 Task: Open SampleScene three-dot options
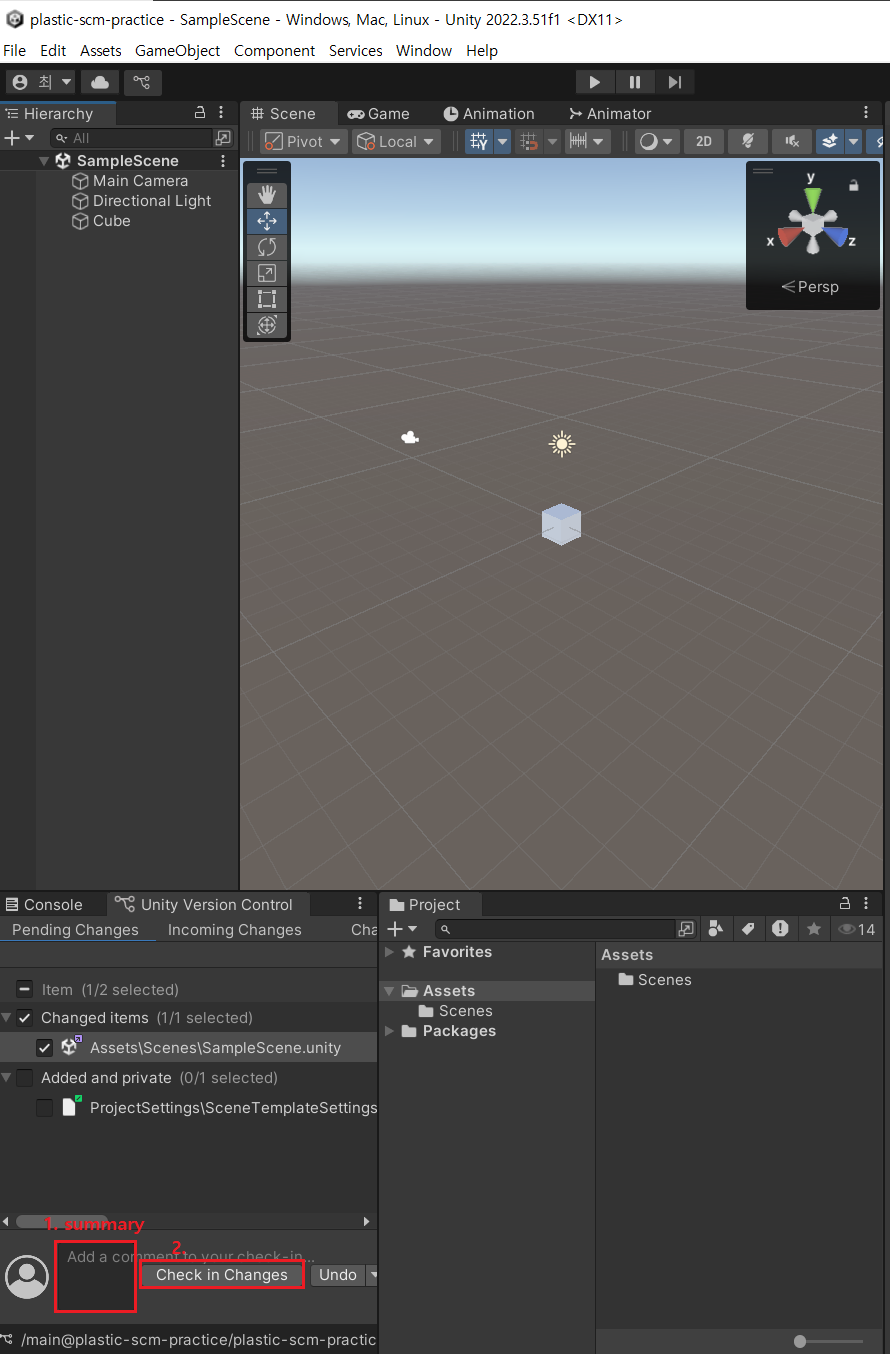tap(223, 161)
